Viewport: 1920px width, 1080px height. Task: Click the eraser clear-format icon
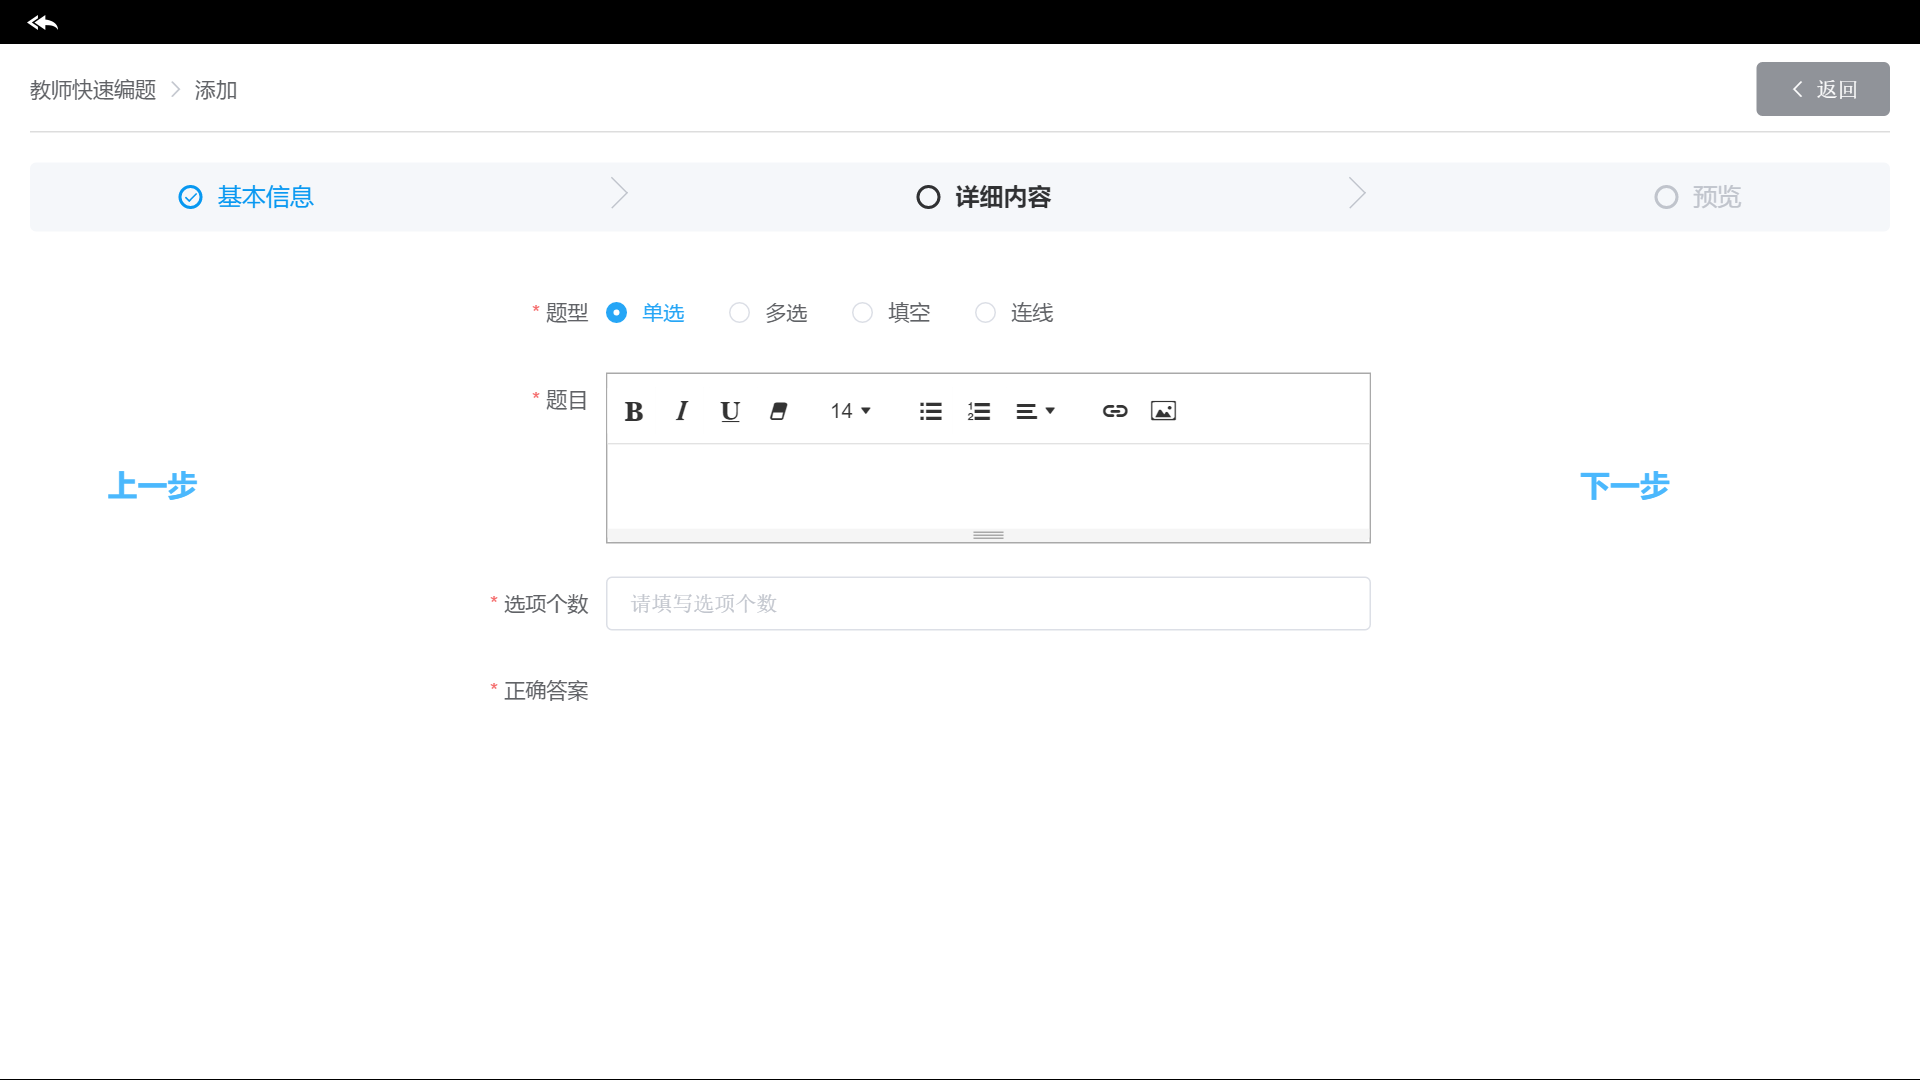[778, 411]
